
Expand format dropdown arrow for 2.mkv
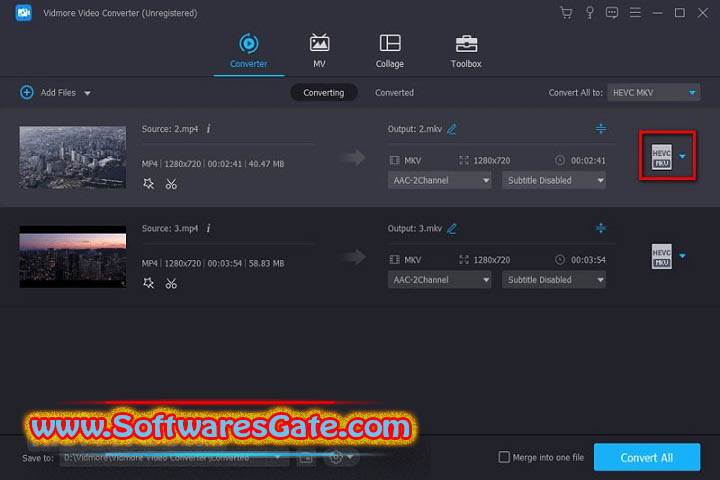click(x=683, y=156)
